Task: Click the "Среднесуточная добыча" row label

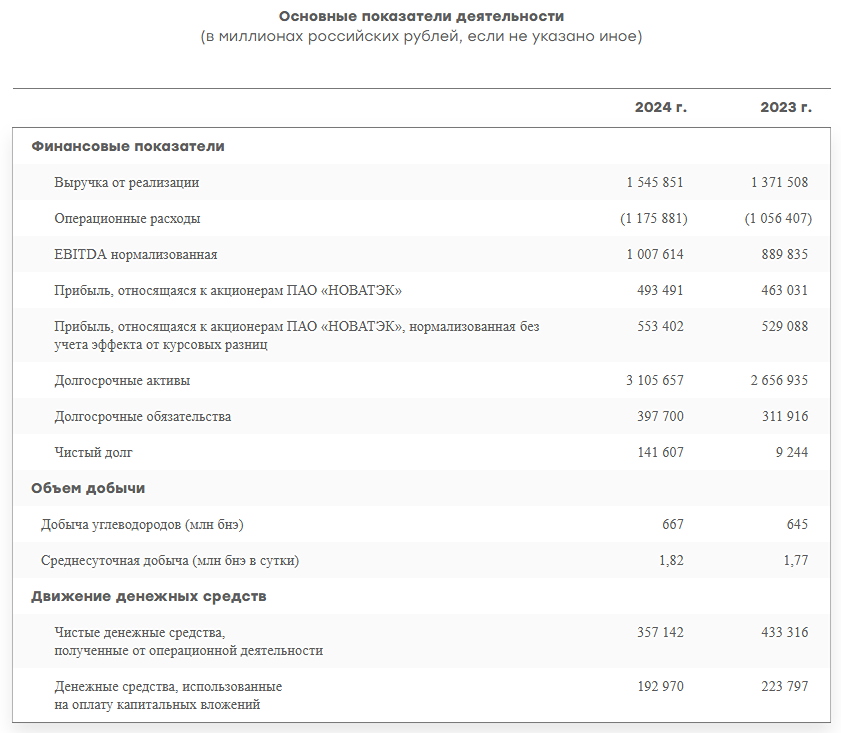Action: pyautogui.click(x=170, y=561)
